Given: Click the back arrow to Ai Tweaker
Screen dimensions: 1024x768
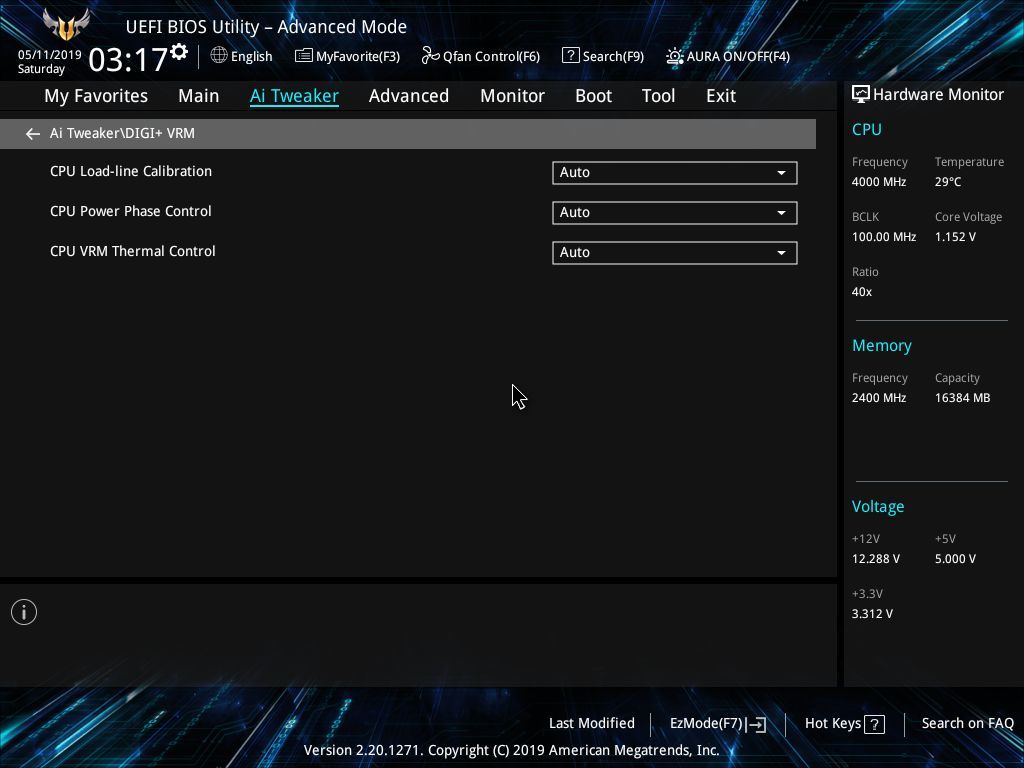Looking at the screenshot, I should click(x=33, y=134).
